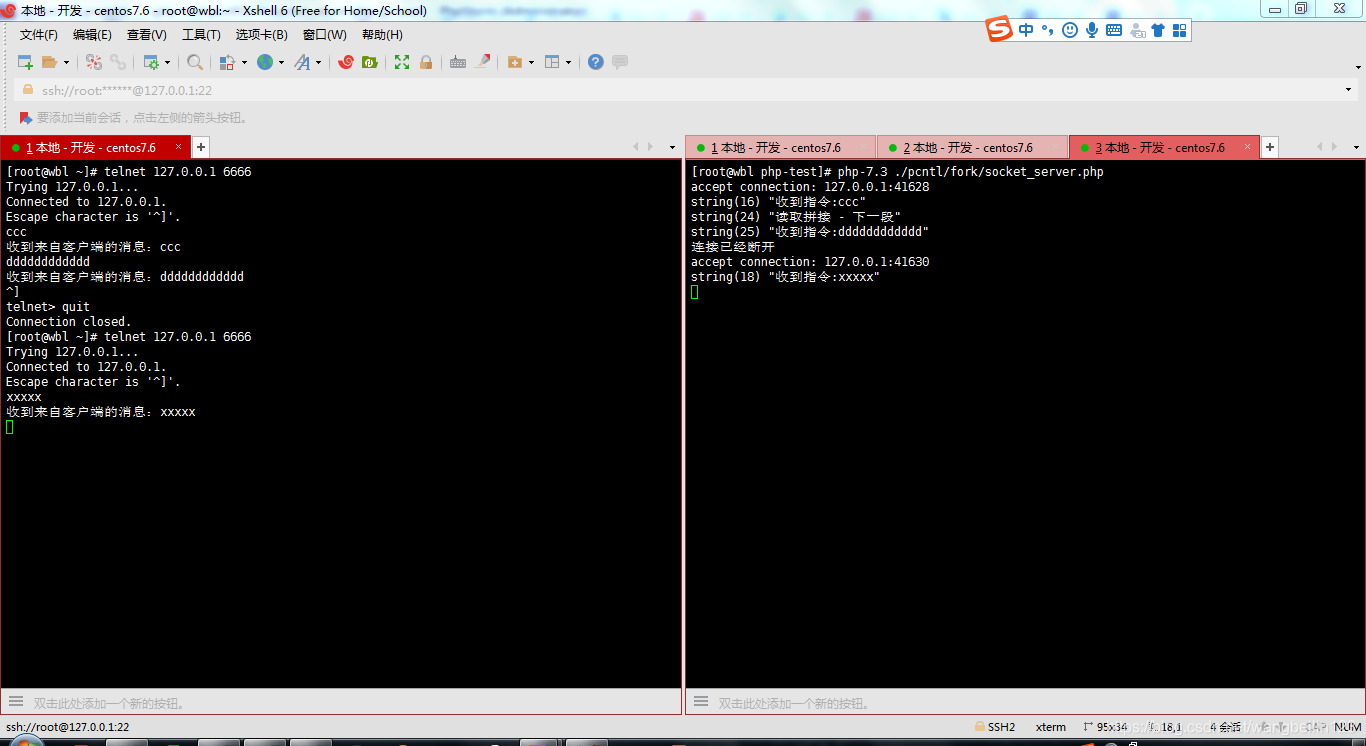Launch Xmanager with the green icon

370,62
